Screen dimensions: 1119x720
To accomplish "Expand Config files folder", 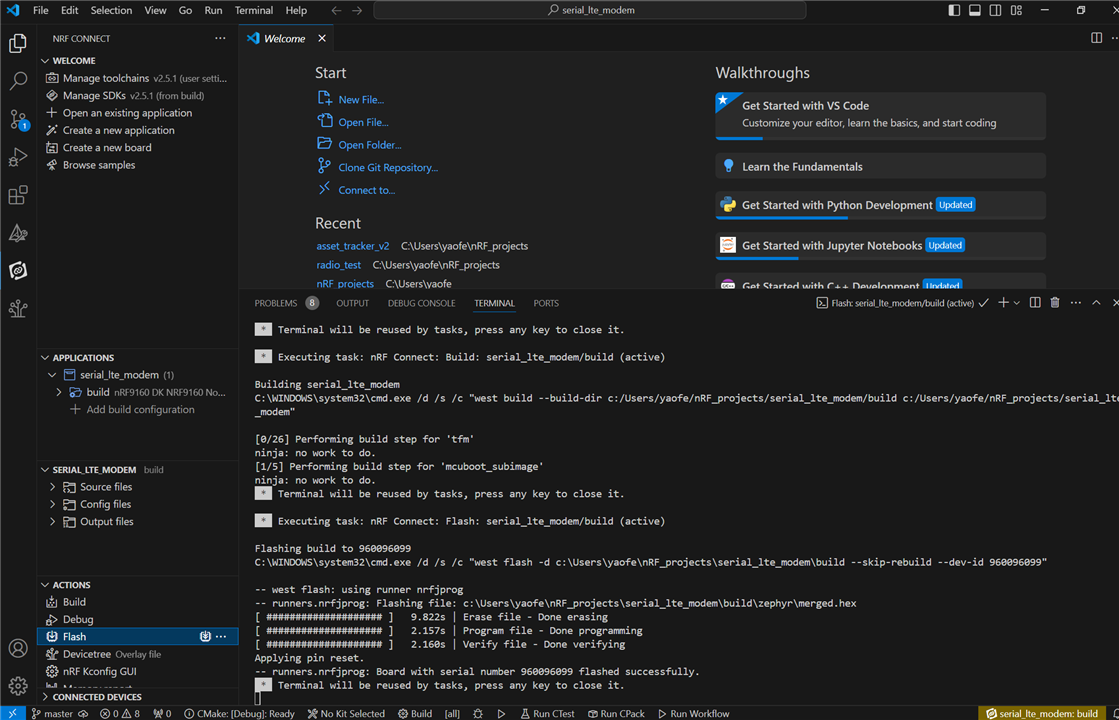I will [52, 504].
